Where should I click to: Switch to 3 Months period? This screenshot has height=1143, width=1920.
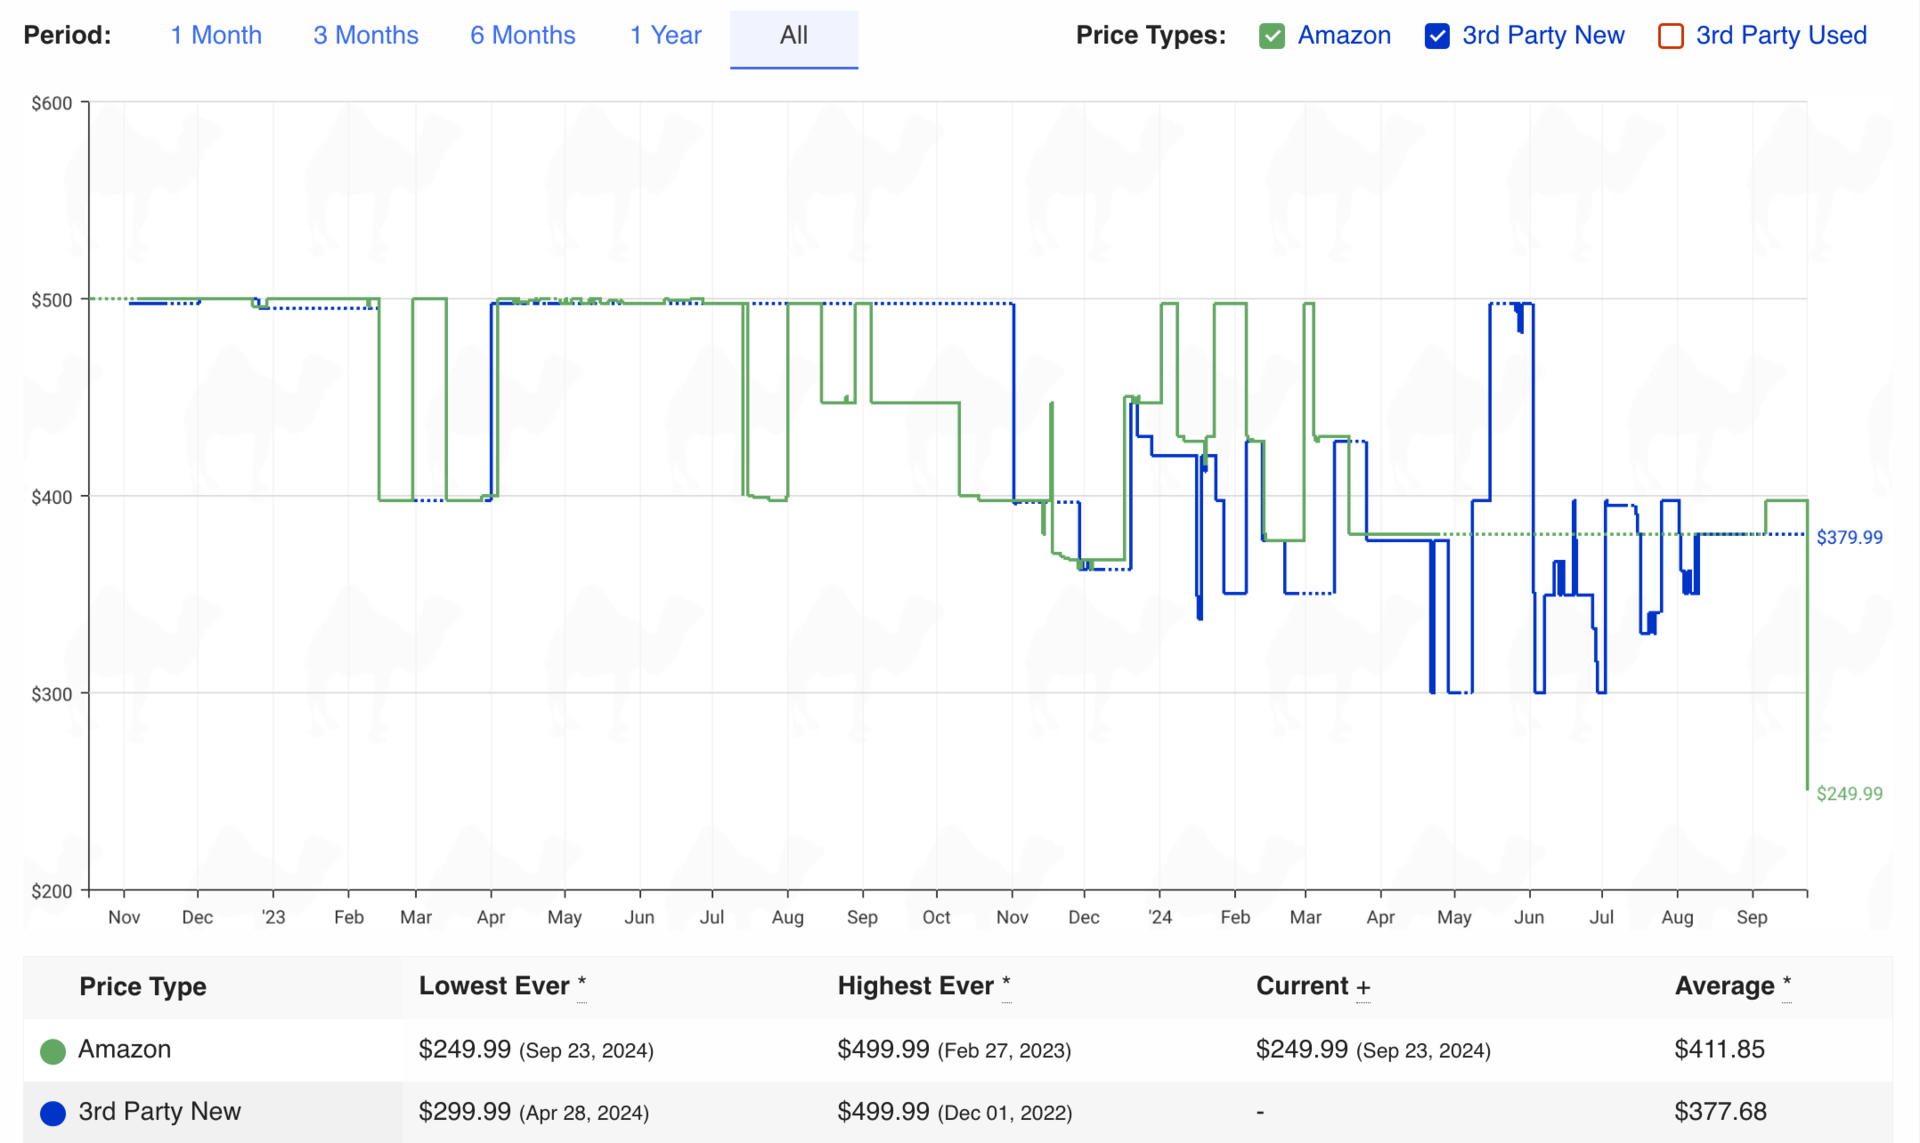pyautogui.click(x=365, y=36)
